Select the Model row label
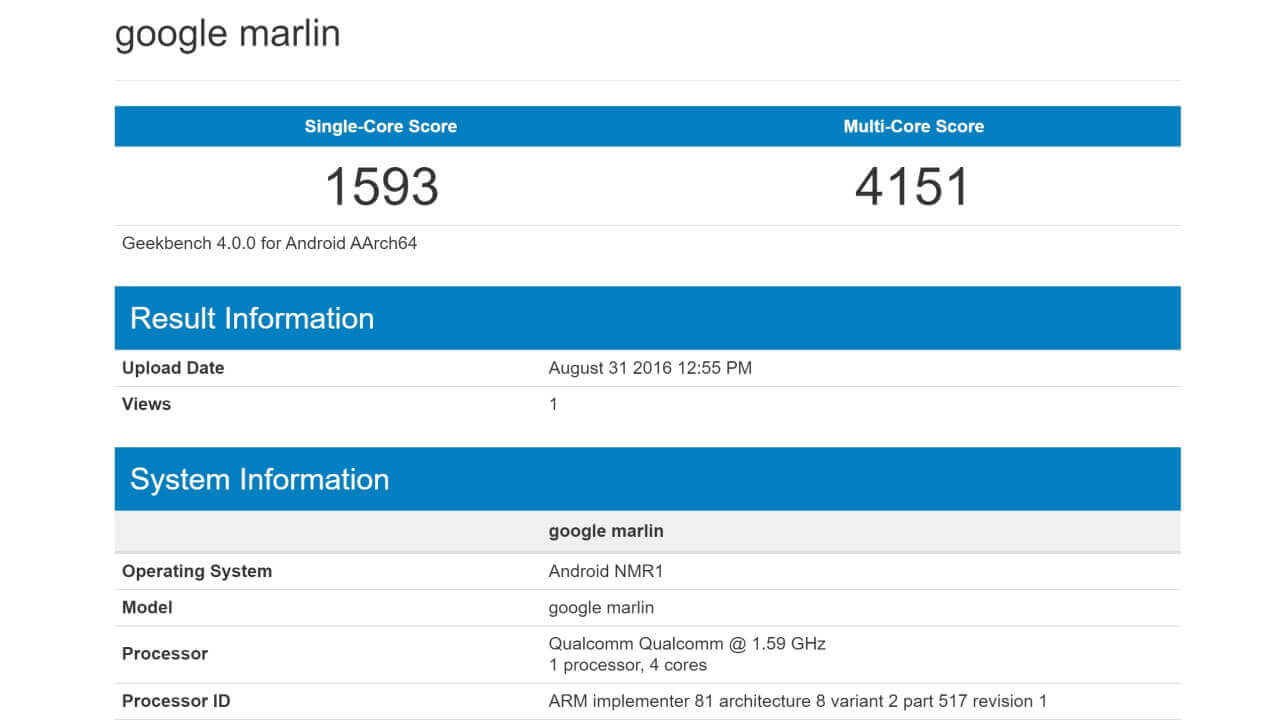The width and height of the screenshot is (1280, 720). tap(147, 607)
